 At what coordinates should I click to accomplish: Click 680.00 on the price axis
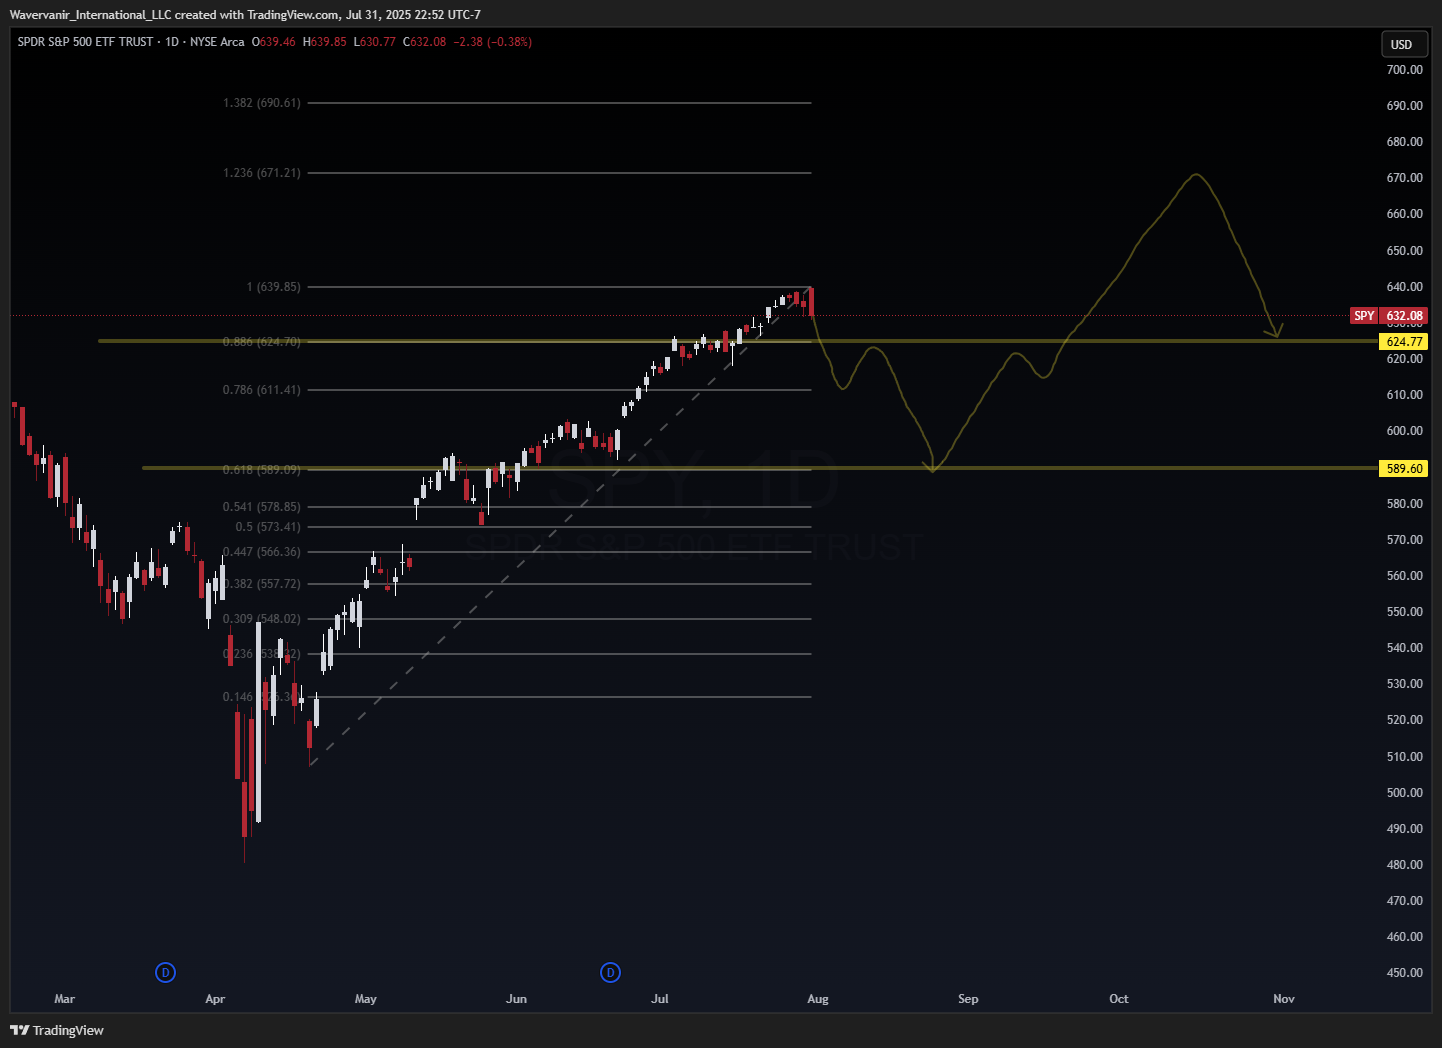(1404, 142)
